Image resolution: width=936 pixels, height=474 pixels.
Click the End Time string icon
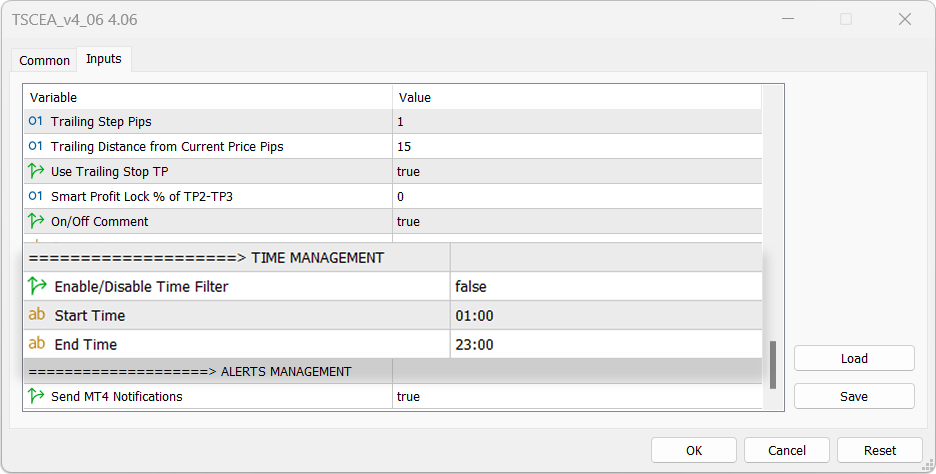(37, 344)
